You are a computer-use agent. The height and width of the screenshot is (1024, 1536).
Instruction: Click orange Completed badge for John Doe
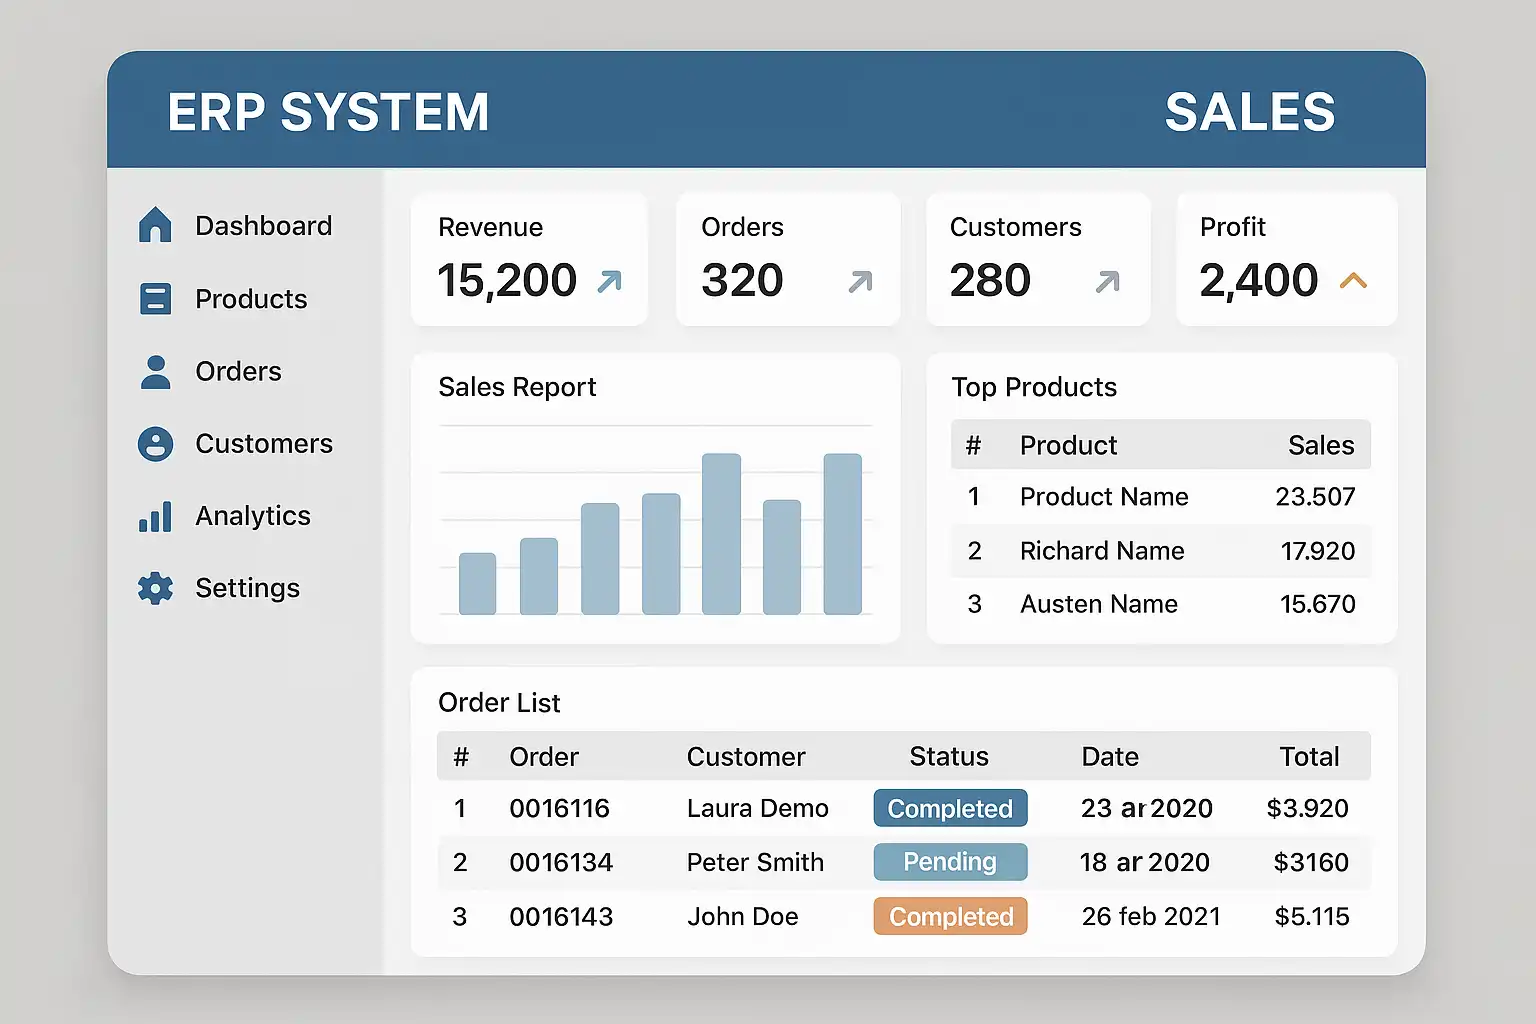[x=950, y=916]
